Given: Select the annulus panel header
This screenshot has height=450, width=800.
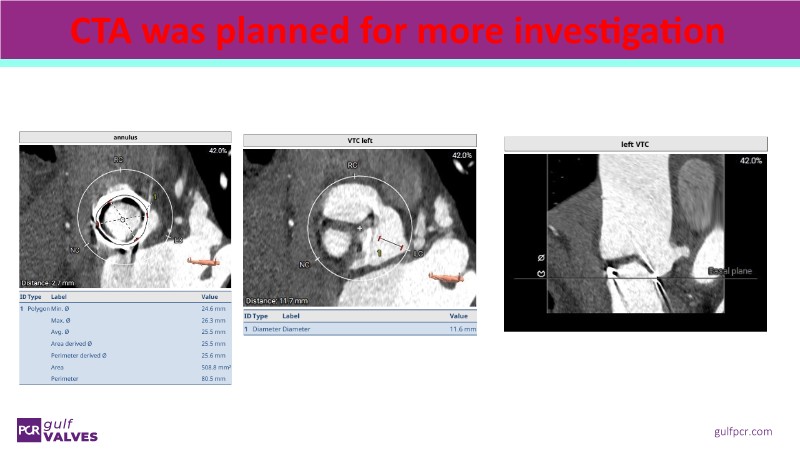Looking at the screenshot, I should click(125, 137).
